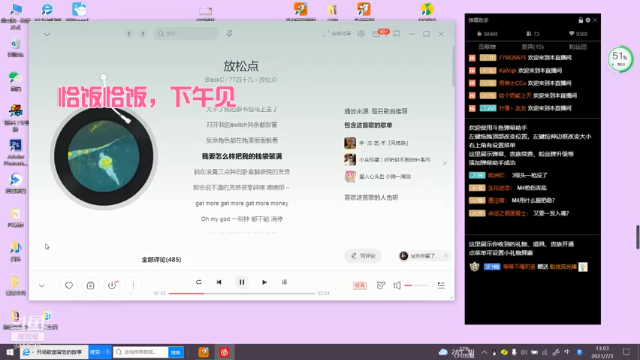Click the write comment button
The image size is (640, 360).
click(363, 256)
